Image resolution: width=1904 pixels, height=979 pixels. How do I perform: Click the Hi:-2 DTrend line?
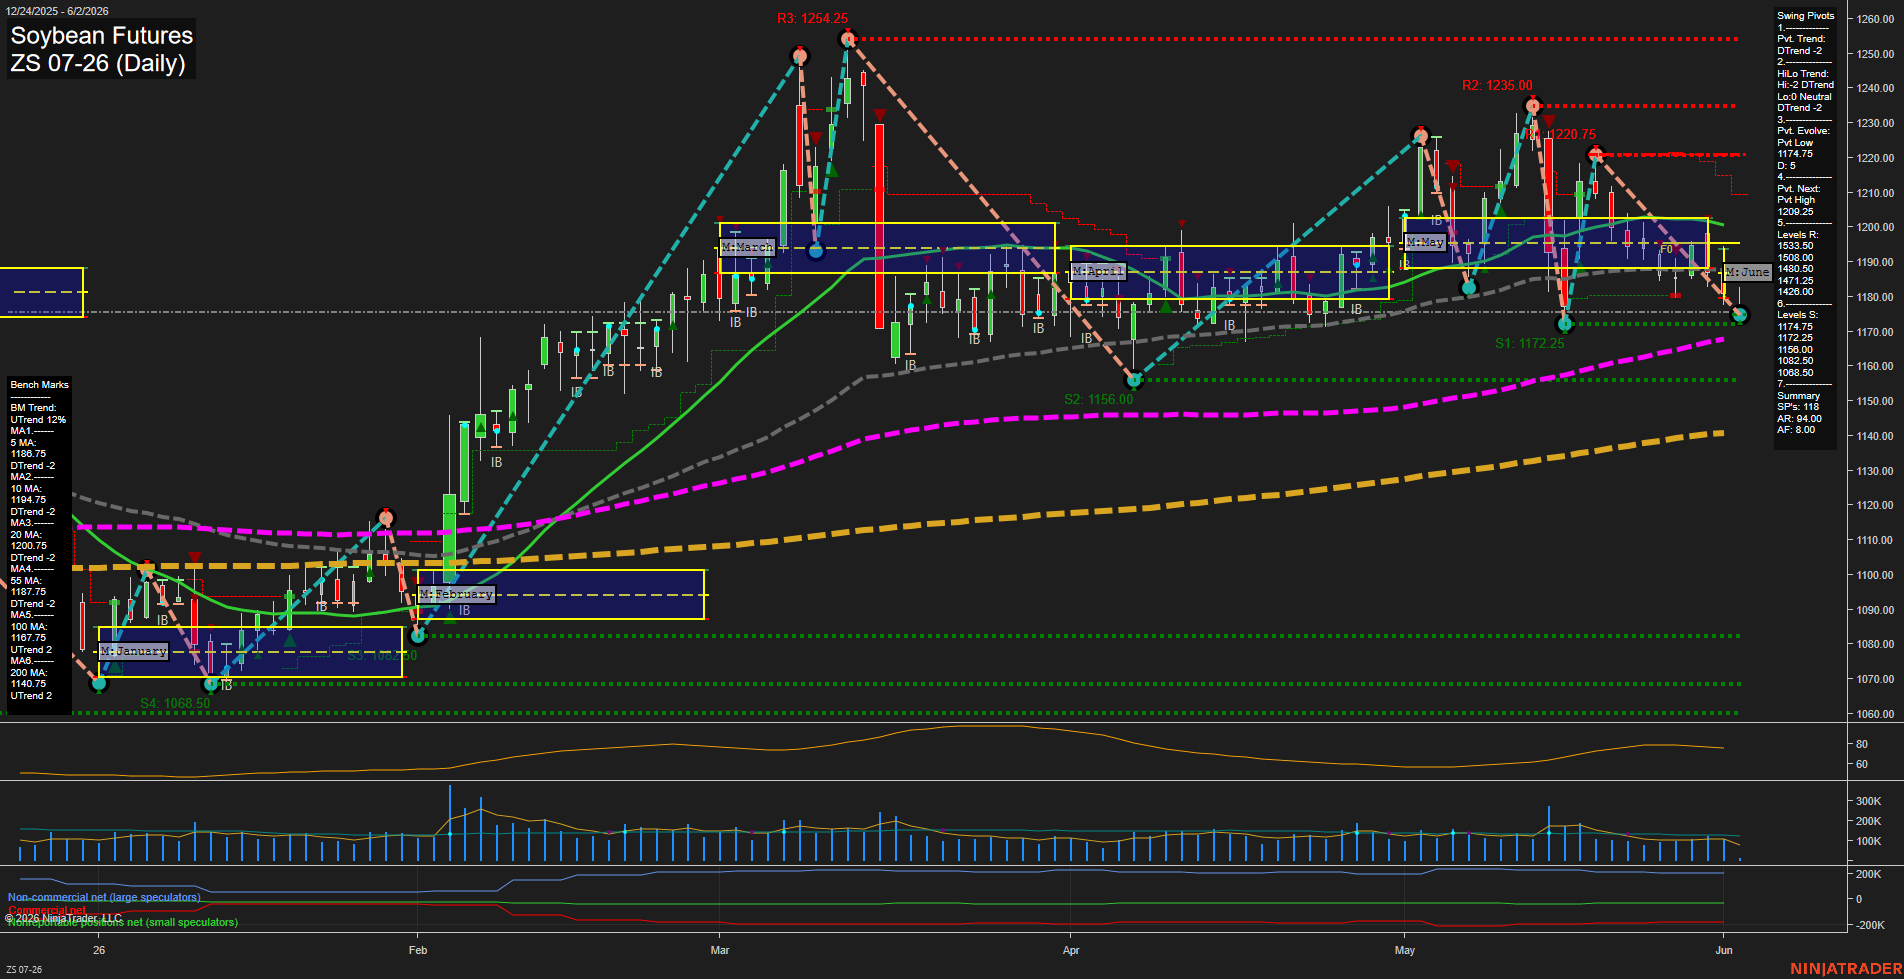tap(1805, 85)
